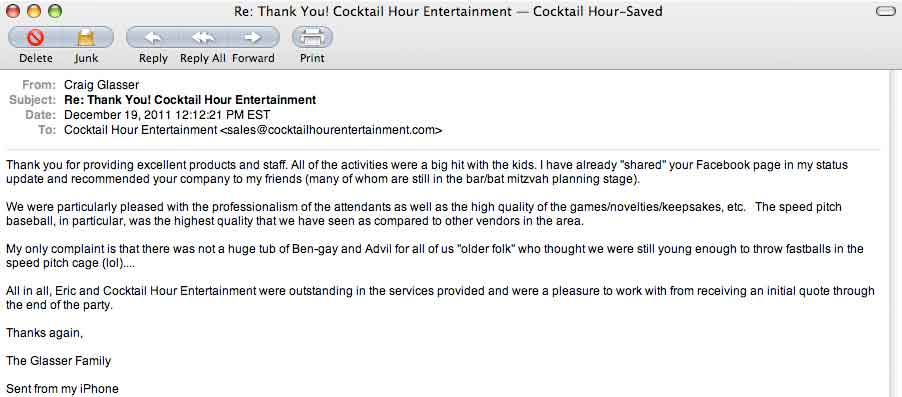The image size is (902, 397).
Task: Click the 'Sent from my iPhone' signature line
Action: click(x=62, y=389)
